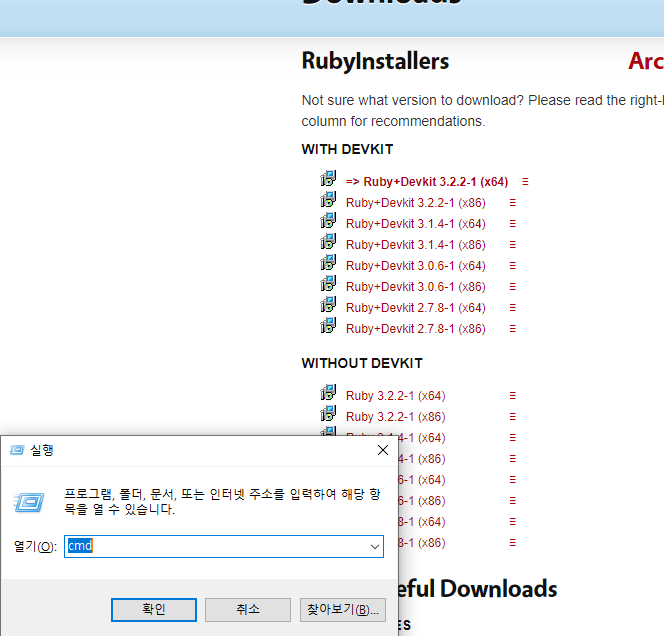Download Ruby+Devkit 3.0.6-1 (x64)
Viewport: 664px width, 636px height.
click(415, 265)
